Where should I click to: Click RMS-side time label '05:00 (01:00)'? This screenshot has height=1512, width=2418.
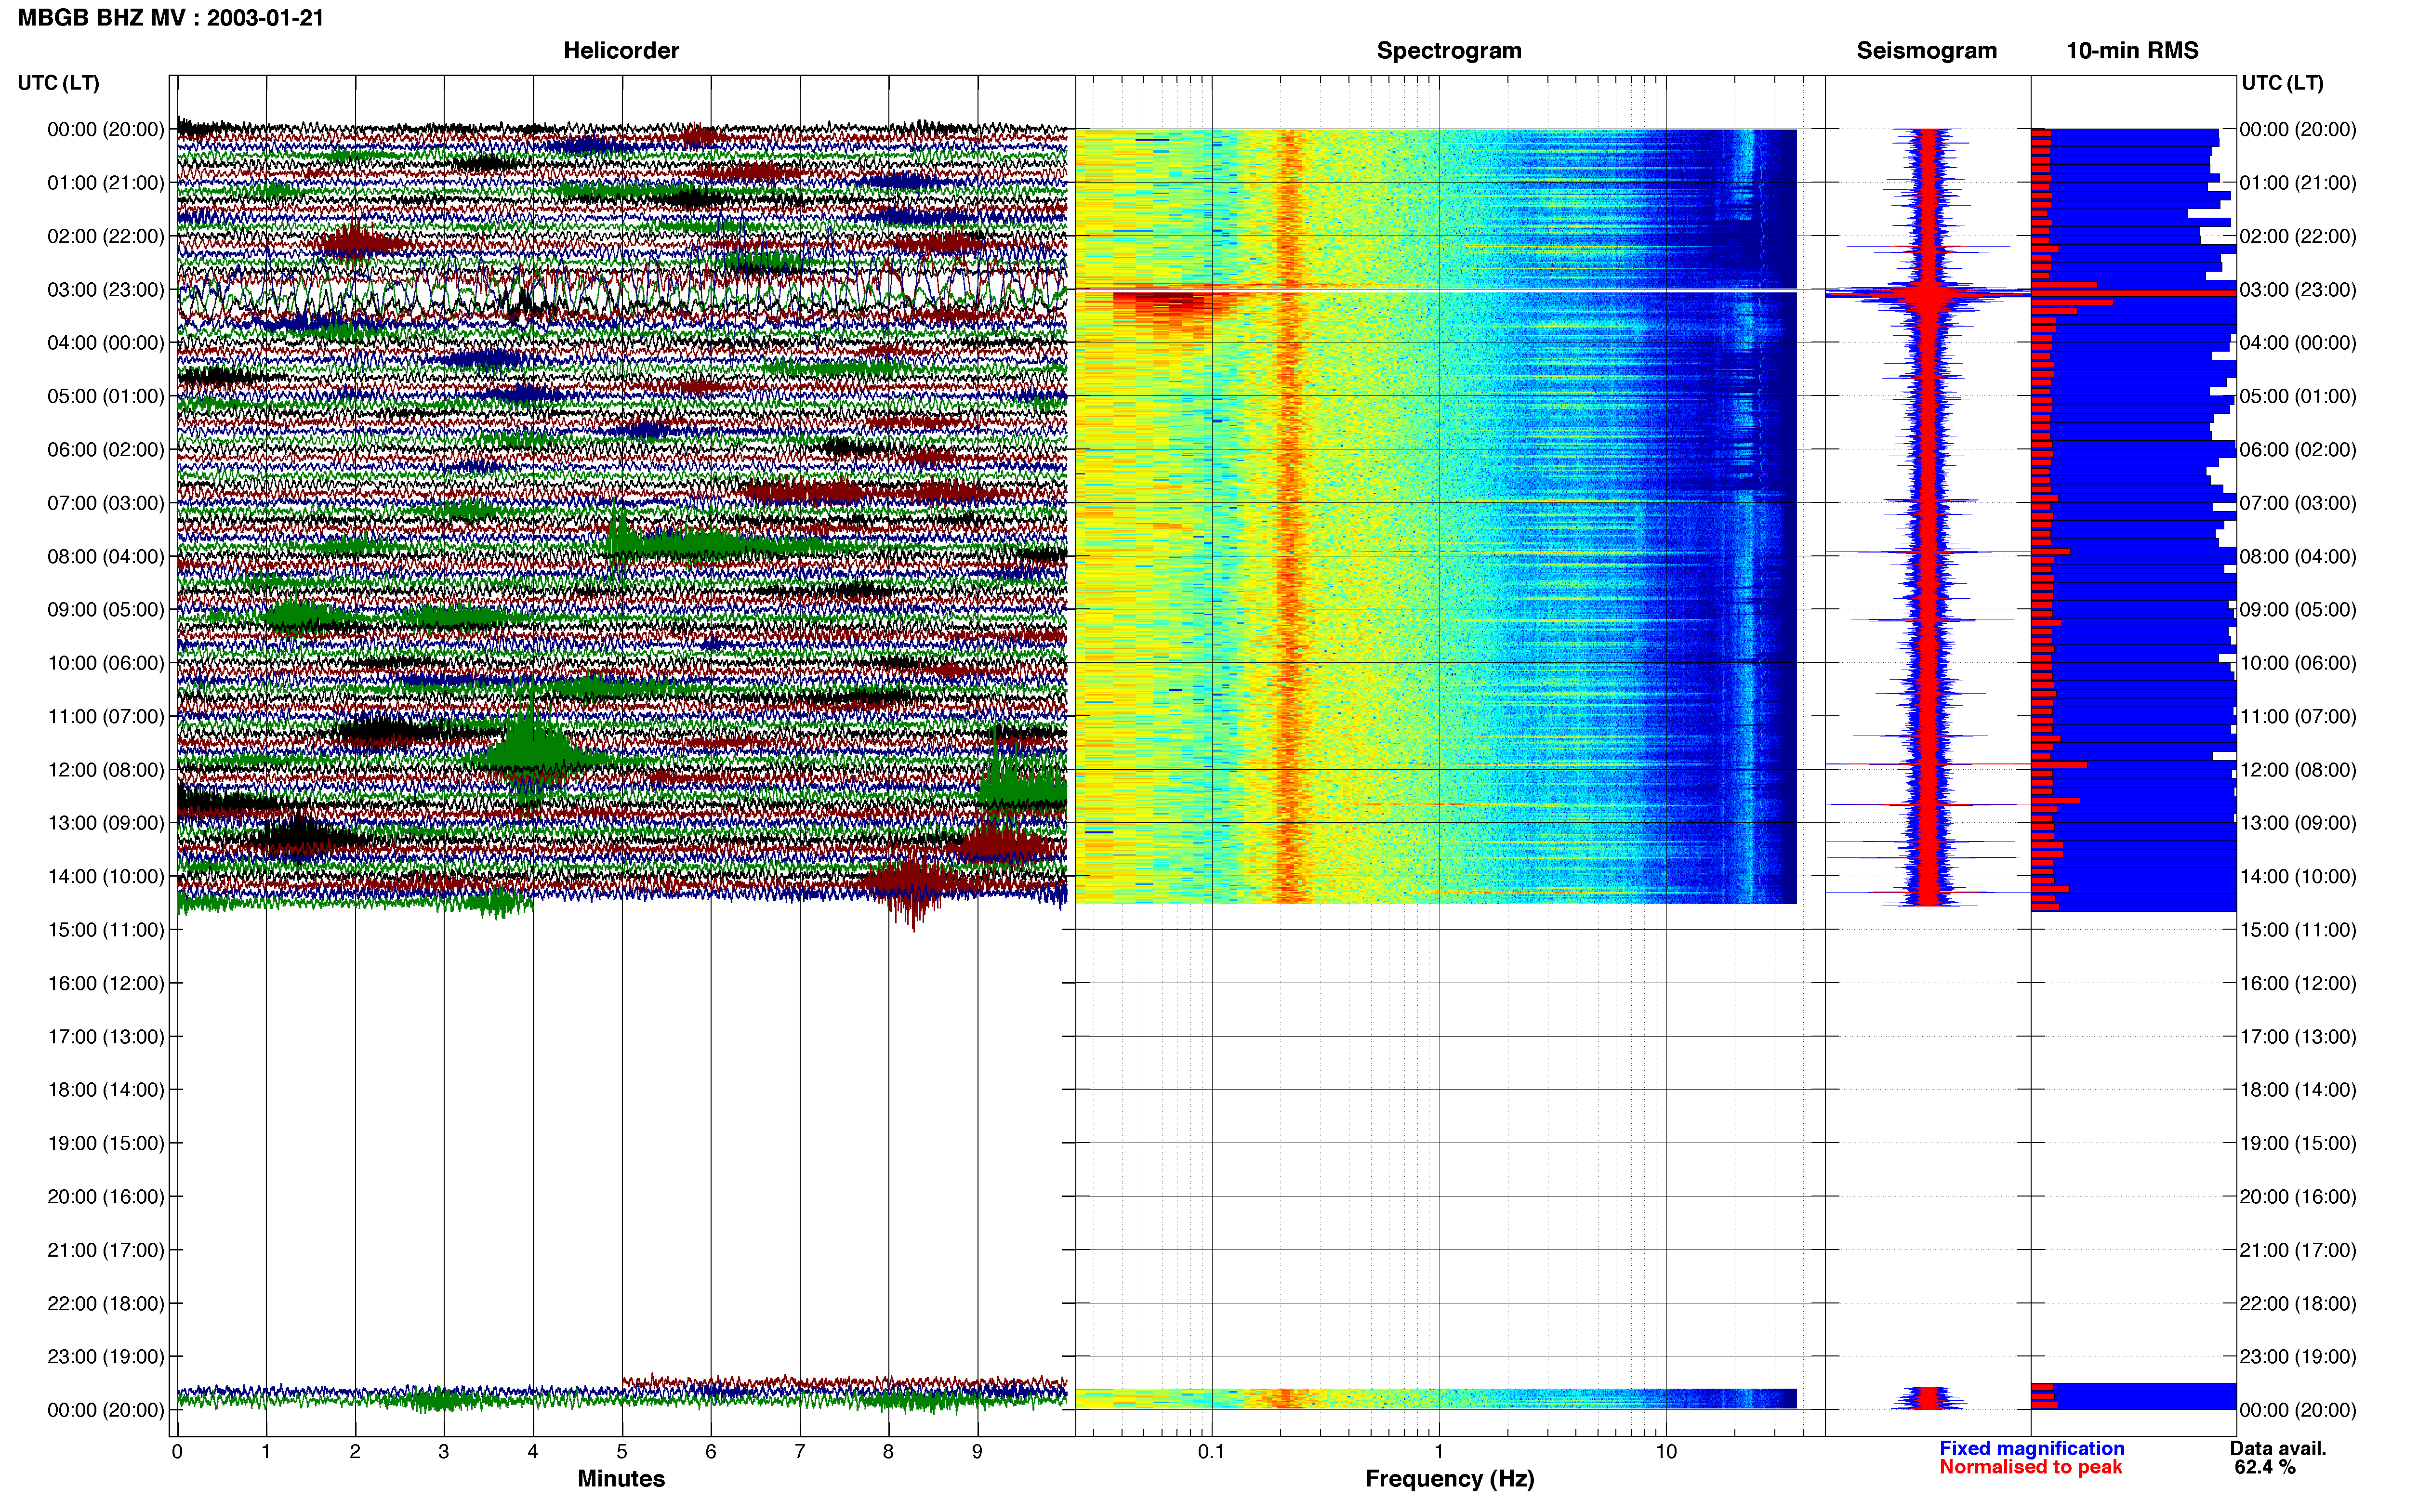2298,396
